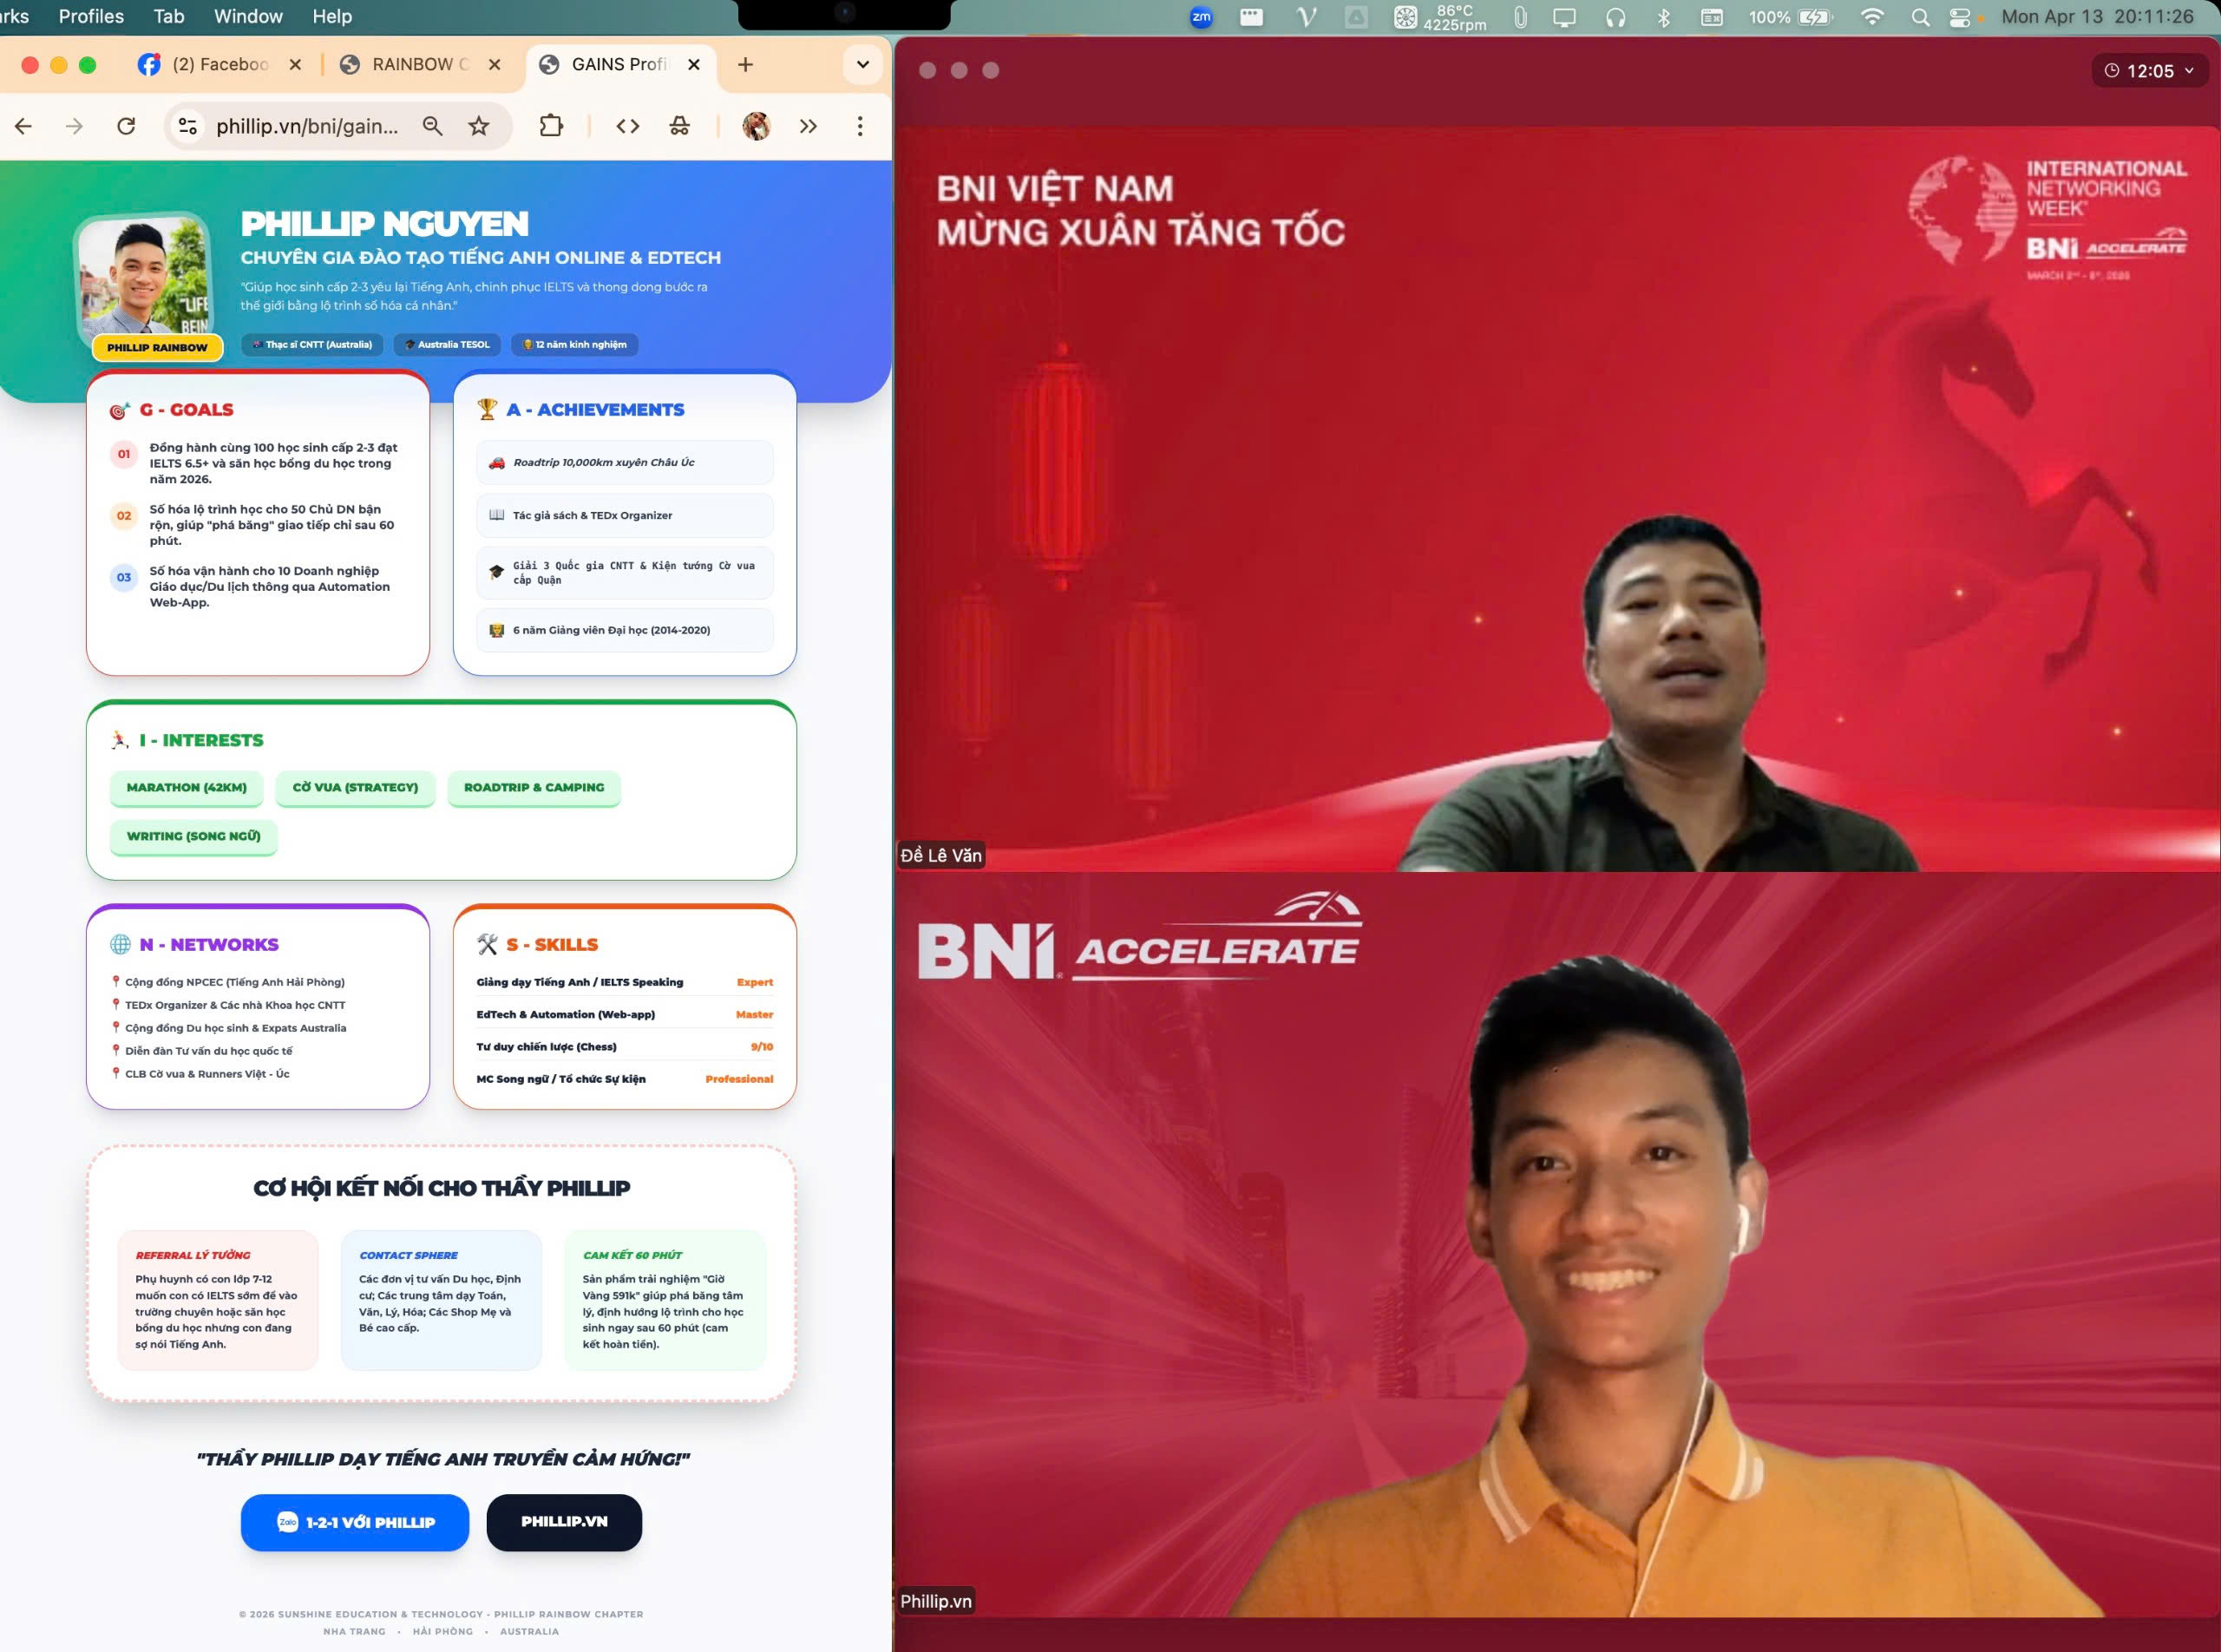2221x1652 pixels.
Task: Toggle Bluetooth from the menu bar
Action: [1664, 17]
